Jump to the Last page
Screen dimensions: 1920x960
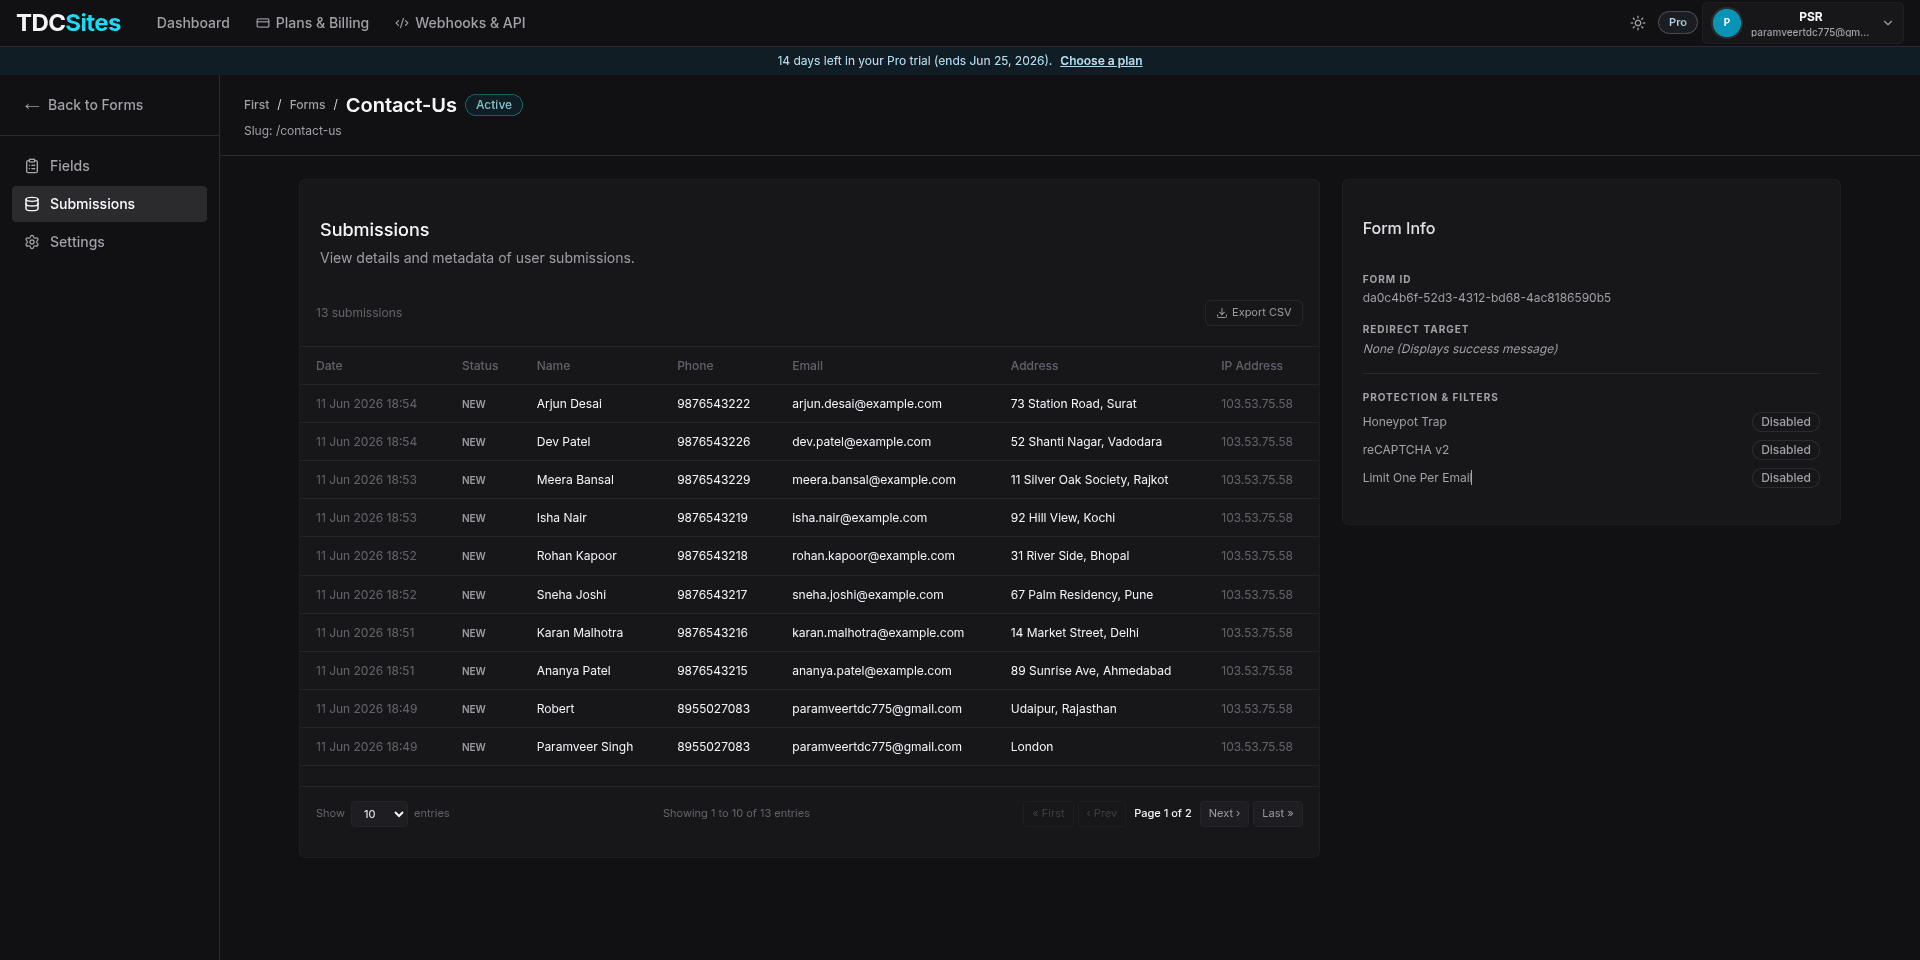[x=1277, y=814]
